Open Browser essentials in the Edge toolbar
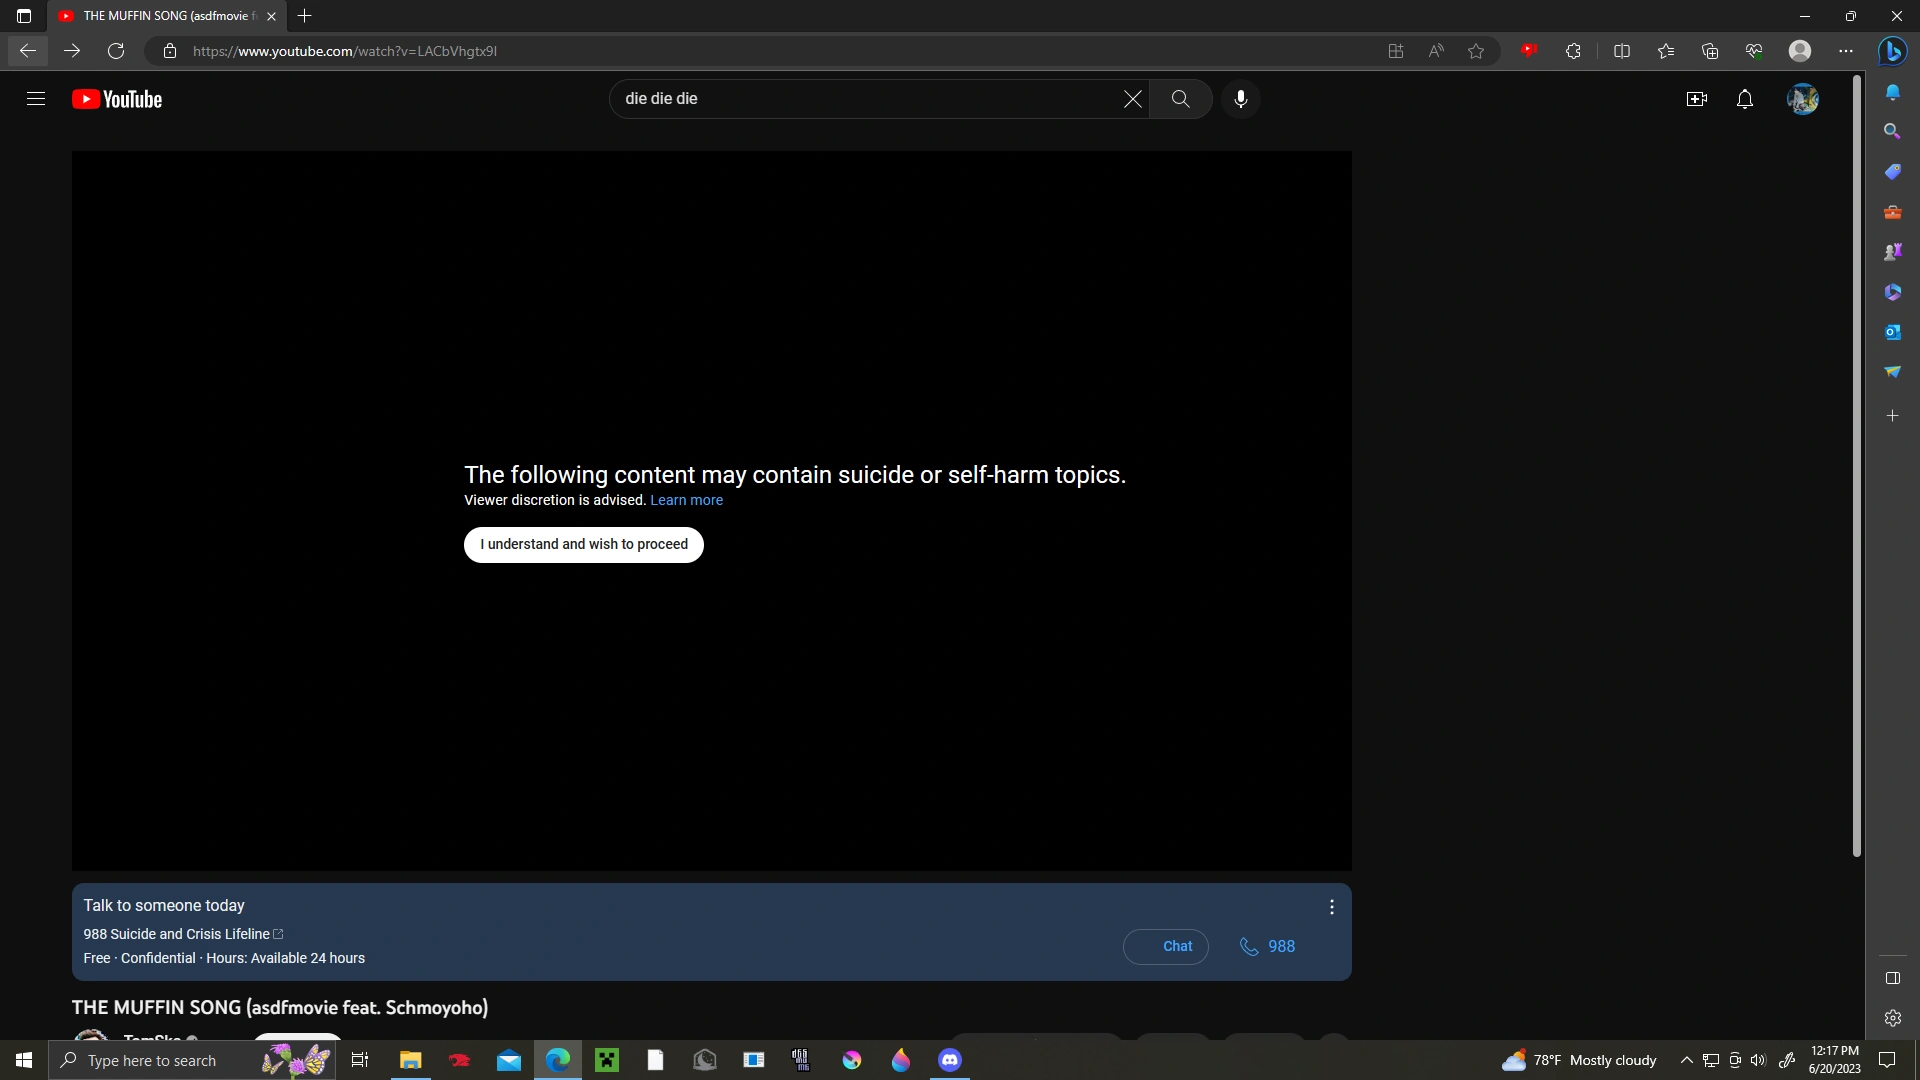 coord(1754,51)
